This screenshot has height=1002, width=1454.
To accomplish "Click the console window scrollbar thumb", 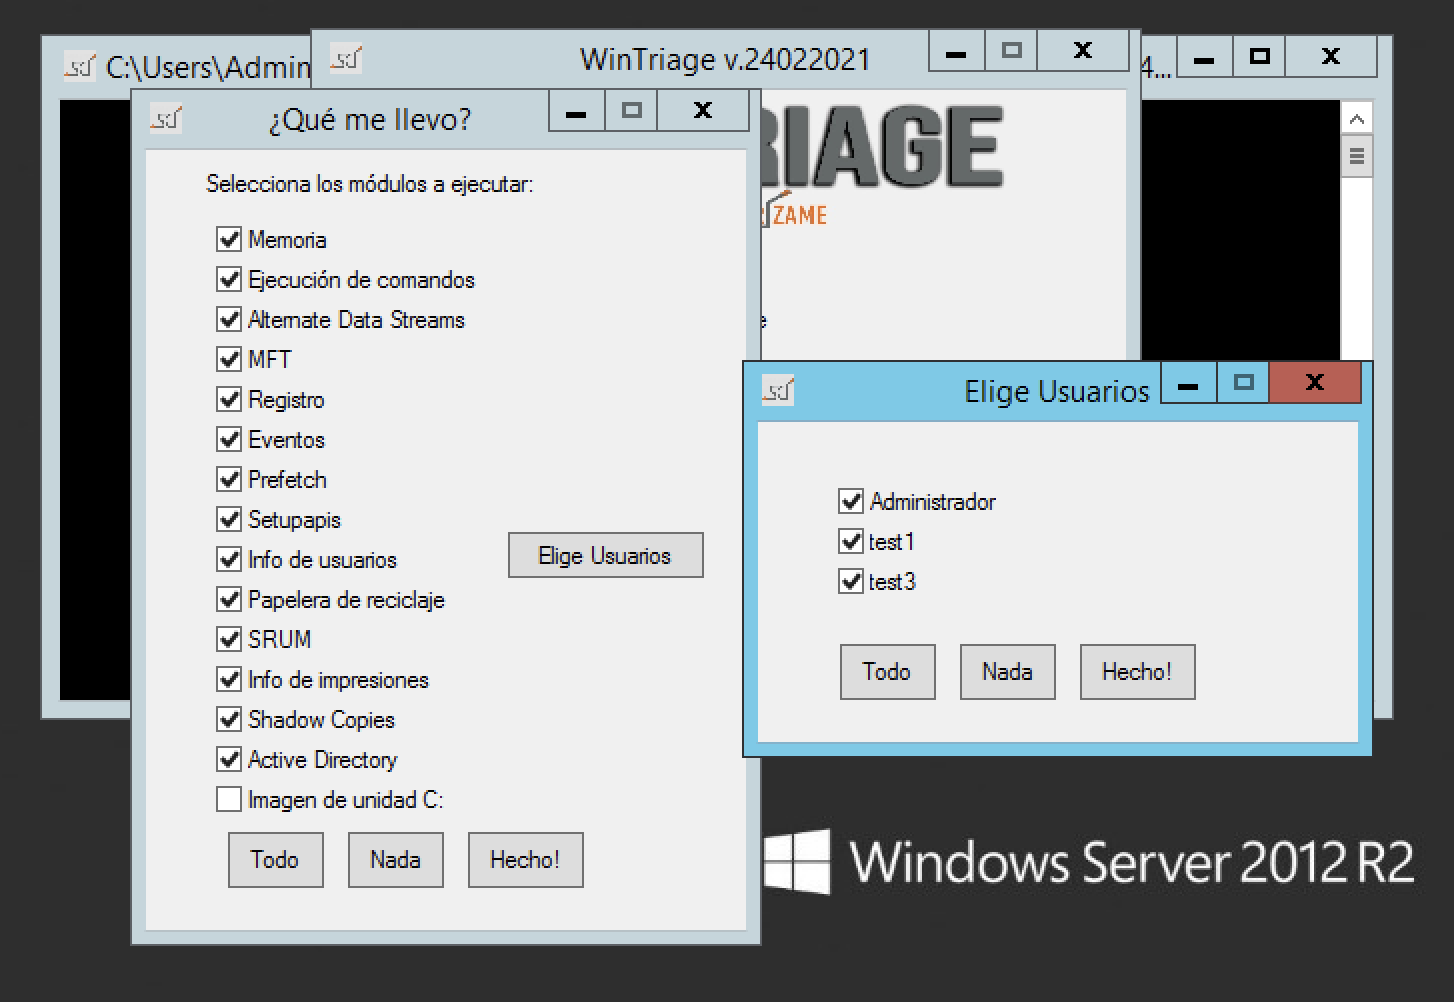I will coord(1356,157).
